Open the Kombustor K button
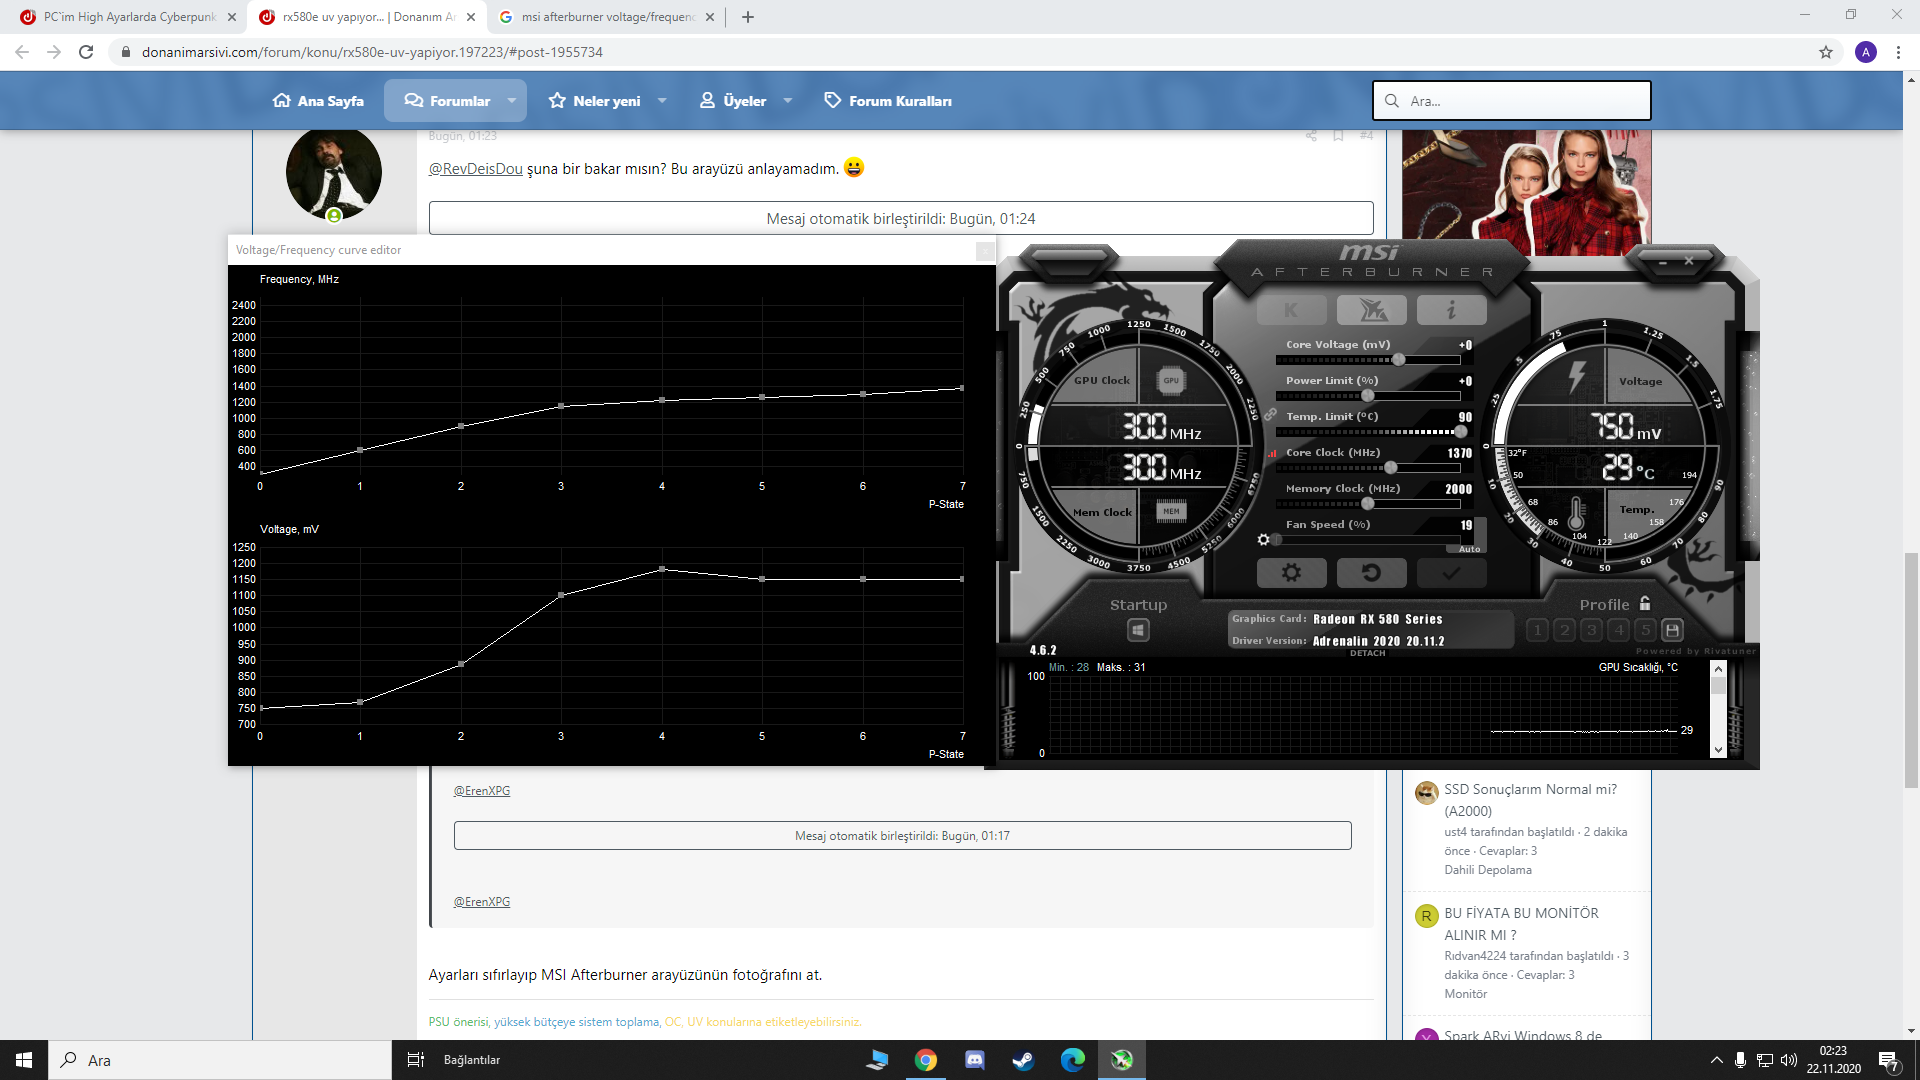This screenshot has height=1080, width=1920. point(1291,310)
